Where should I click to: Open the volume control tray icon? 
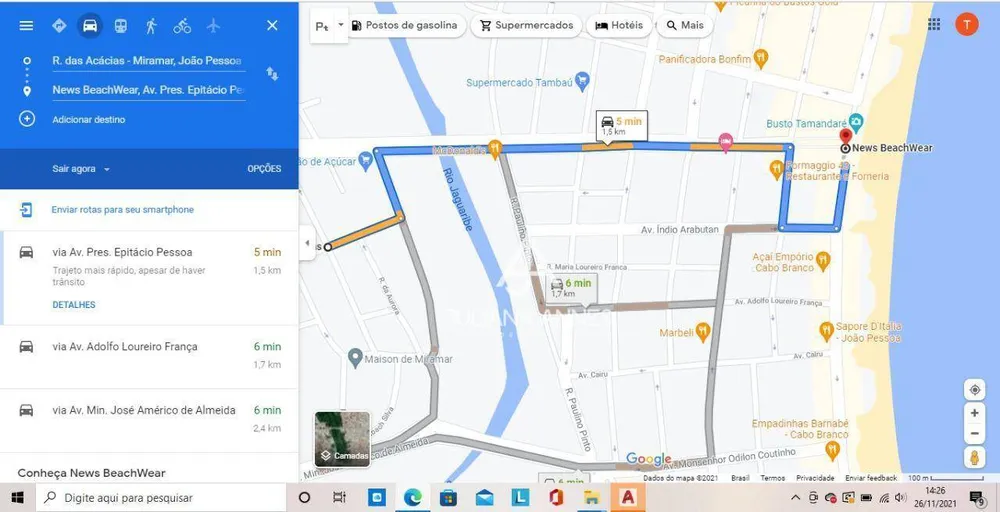901,497
